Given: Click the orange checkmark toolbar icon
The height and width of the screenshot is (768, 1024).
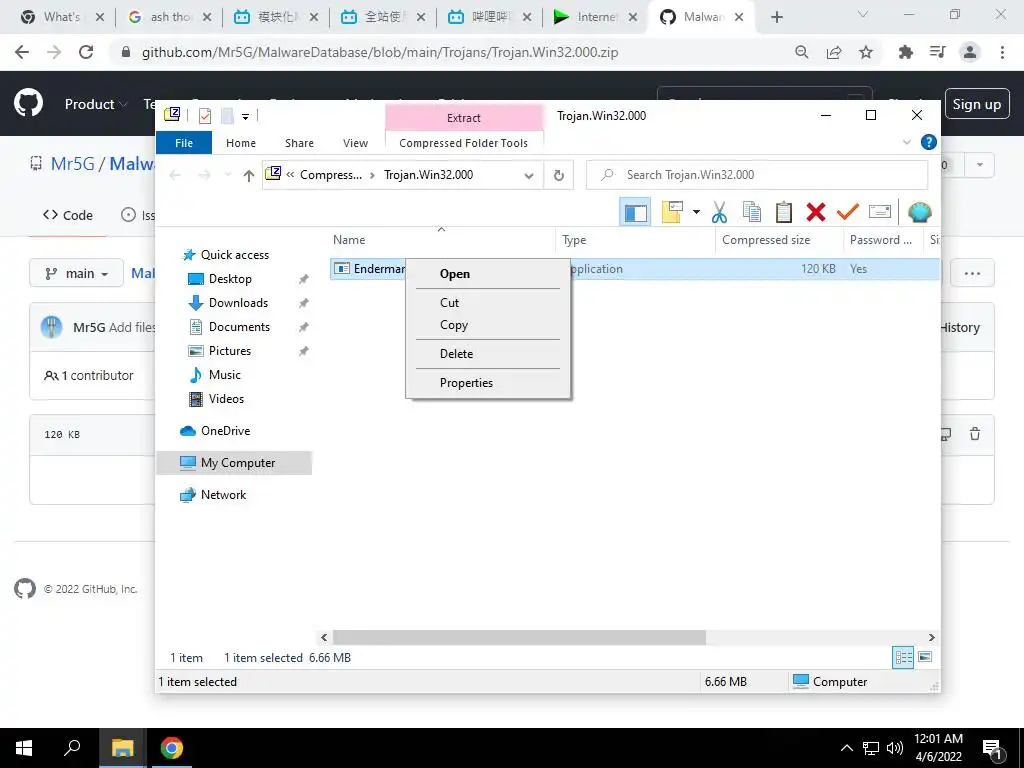Looking at the screenshot, I should 848,212.
